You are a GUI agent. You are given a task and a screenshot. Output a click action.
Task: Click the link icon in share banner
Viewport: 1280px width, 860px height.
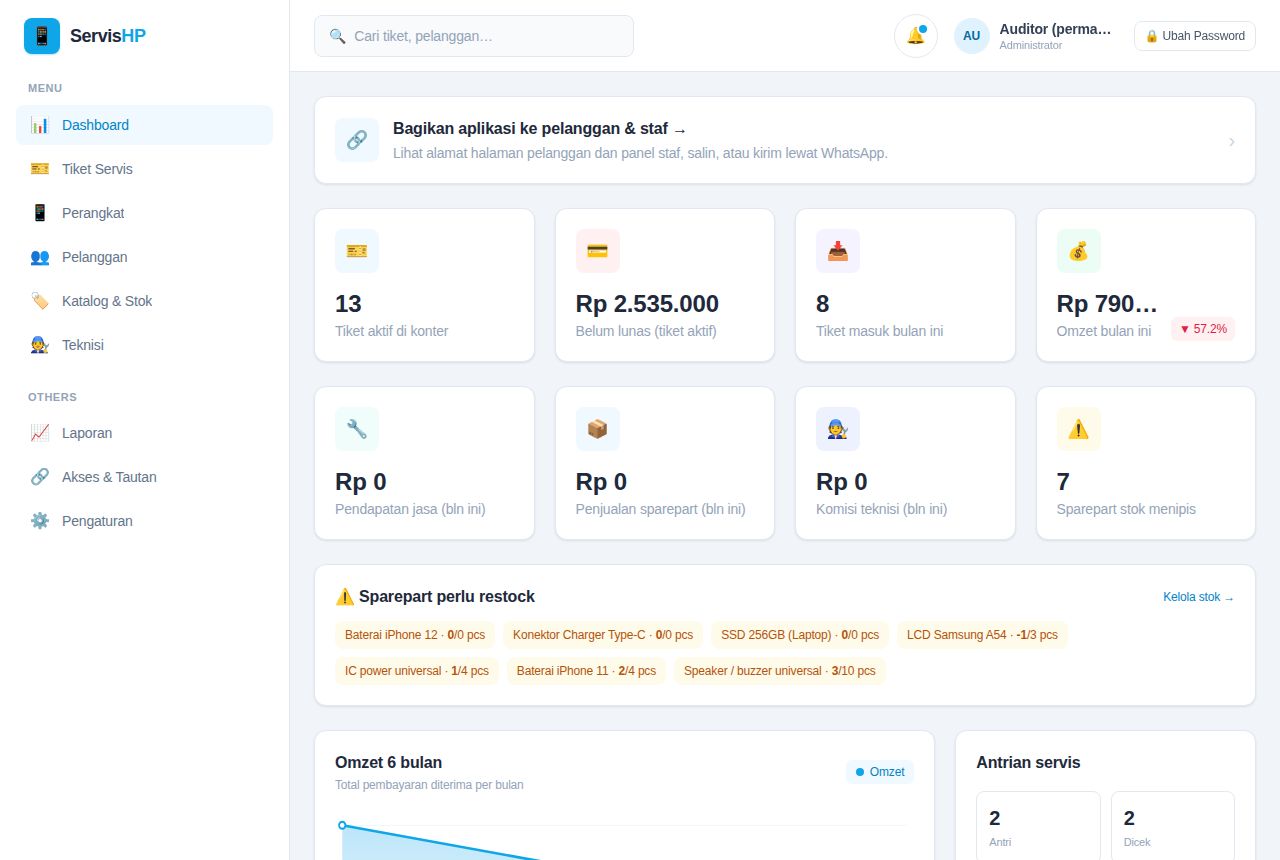pyautogui.click(x=357, y=140)
